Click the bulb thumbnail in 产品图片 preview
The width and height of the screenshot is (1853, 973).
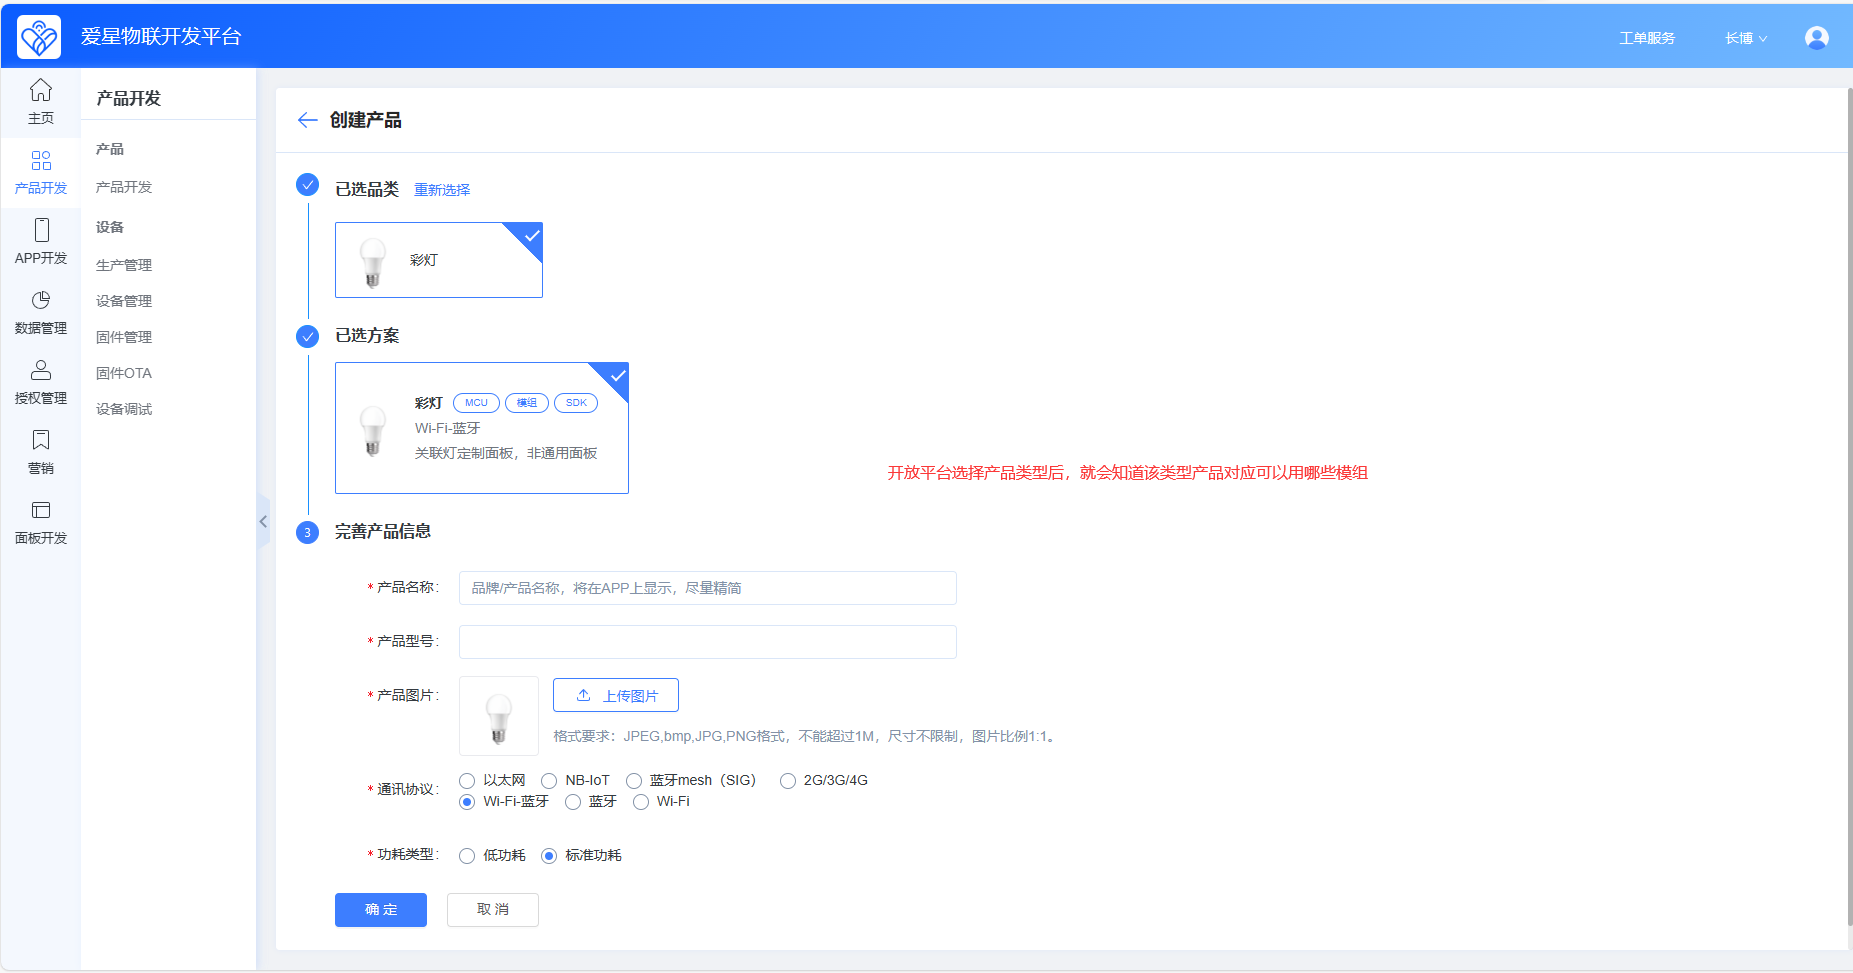[x=499, y=716]
